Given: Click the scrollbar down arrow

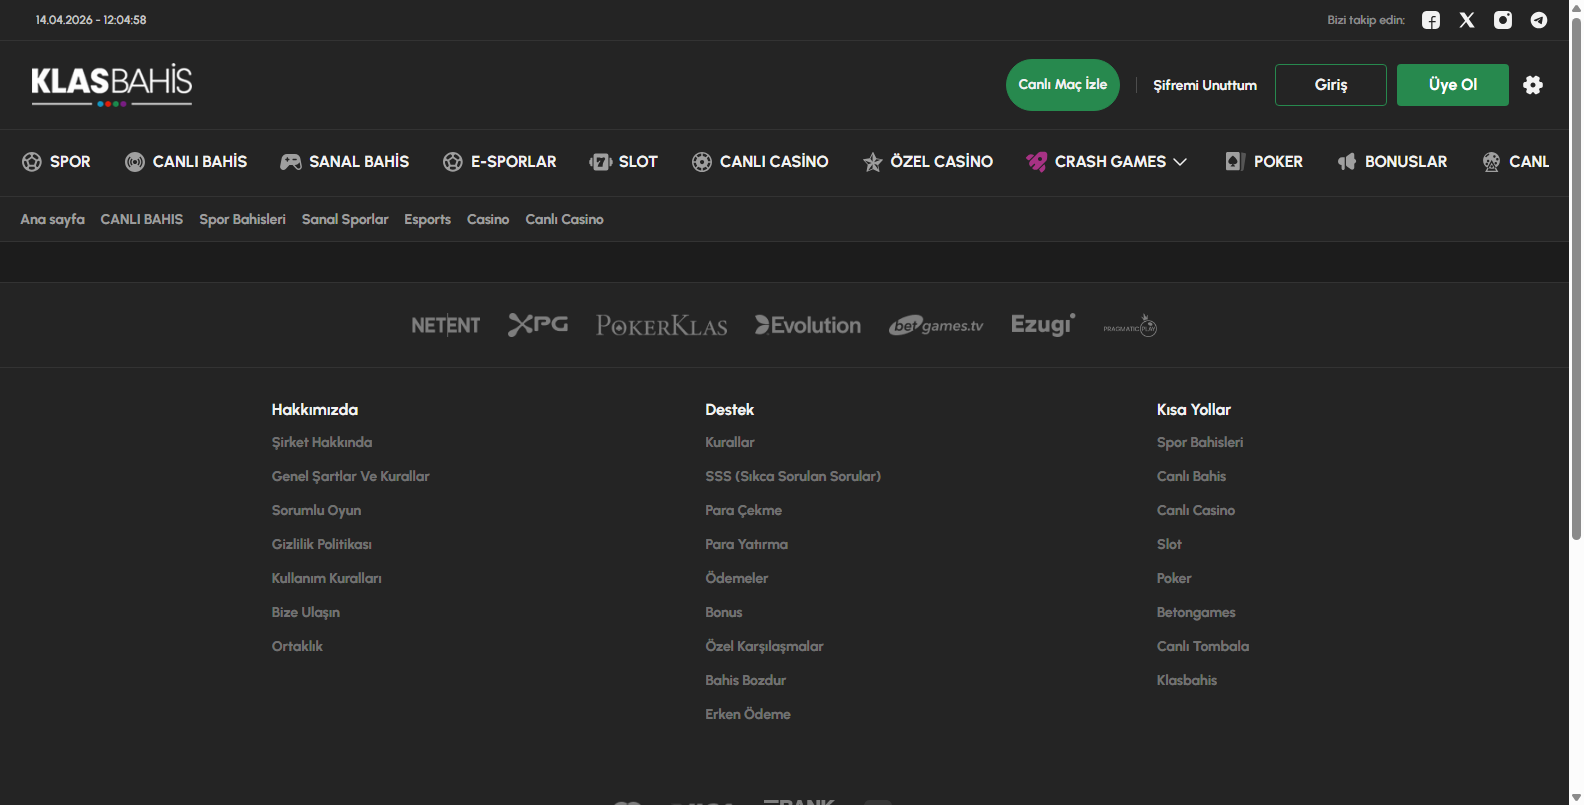Looking at the screenshot, I should click(1576, 797).
